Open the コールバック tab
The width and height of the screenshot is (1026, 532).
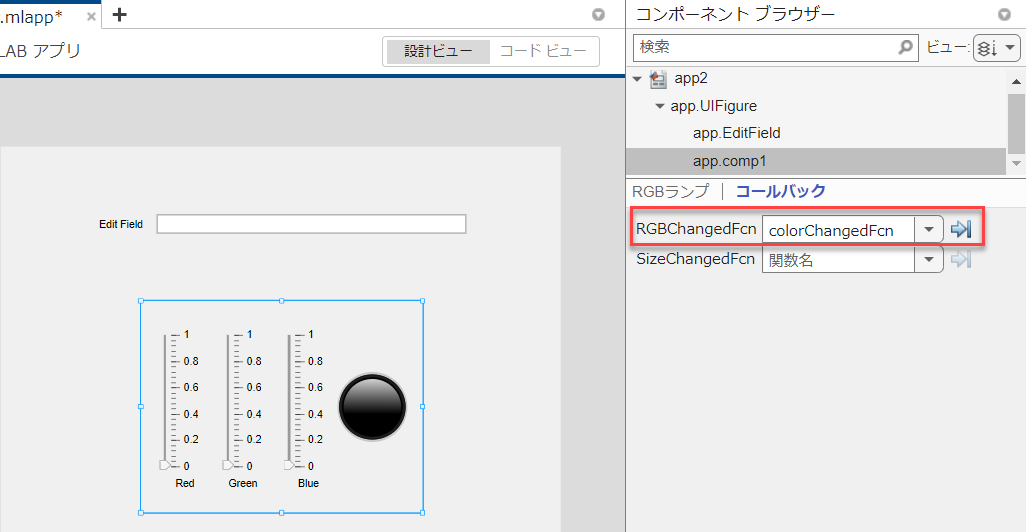(x=780, y=192)
